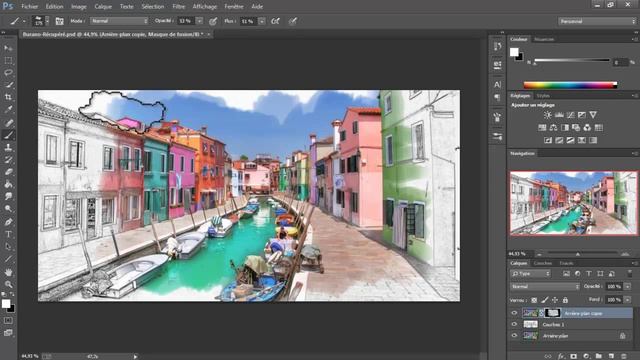The image size is (640, 360).
Task: Click the zoom percentage field in status bar
Action: click(29, 356)
